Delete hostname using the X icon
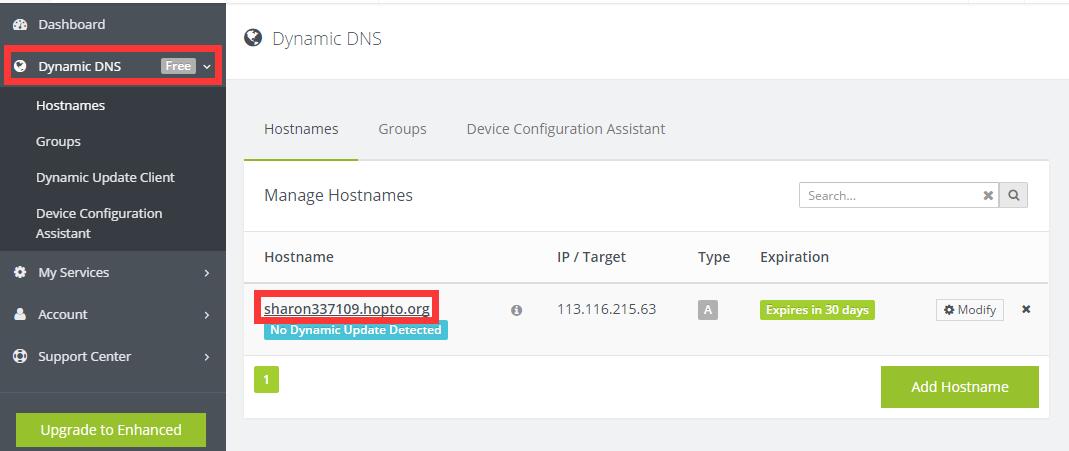 click(1026, 309)
